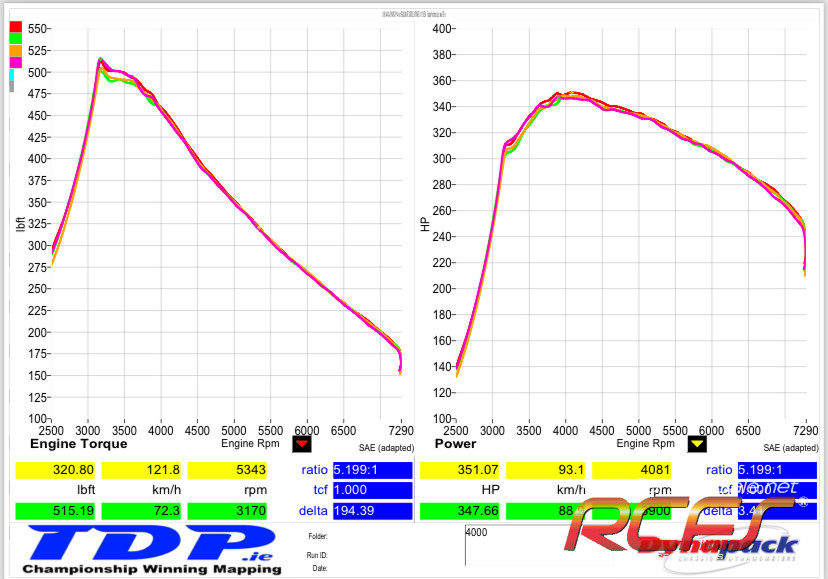
Task: Select the magenta run legend swatch
Action: (x=16, y=63)
